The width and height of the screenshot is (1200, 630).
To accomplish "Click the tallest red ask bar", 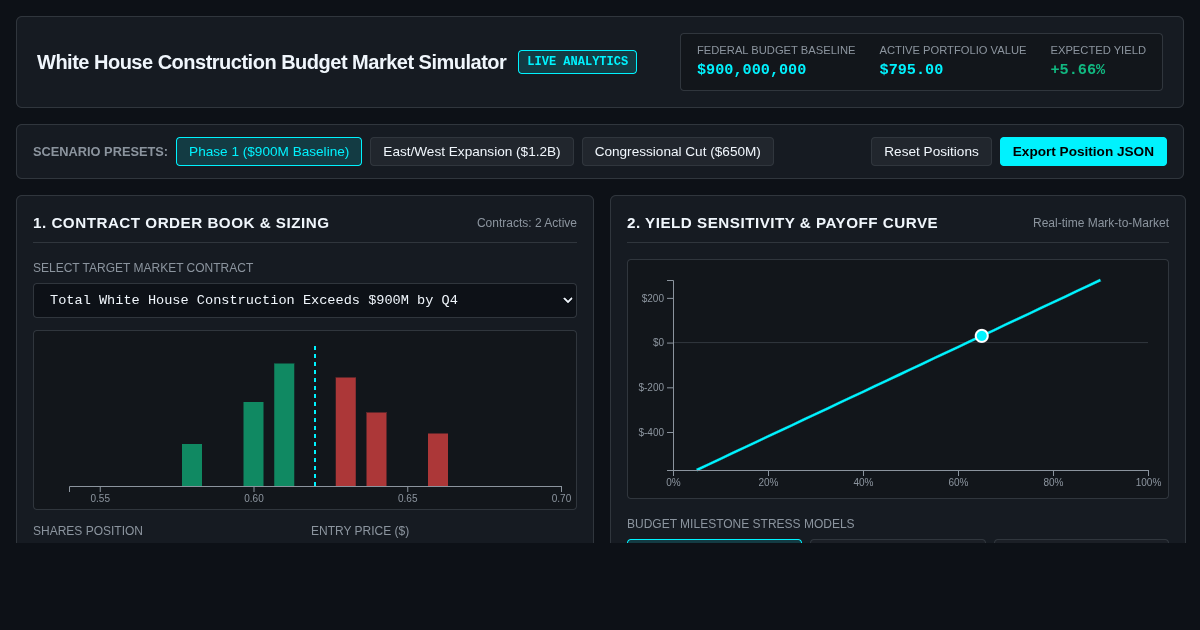I will [x=346, y=432].
